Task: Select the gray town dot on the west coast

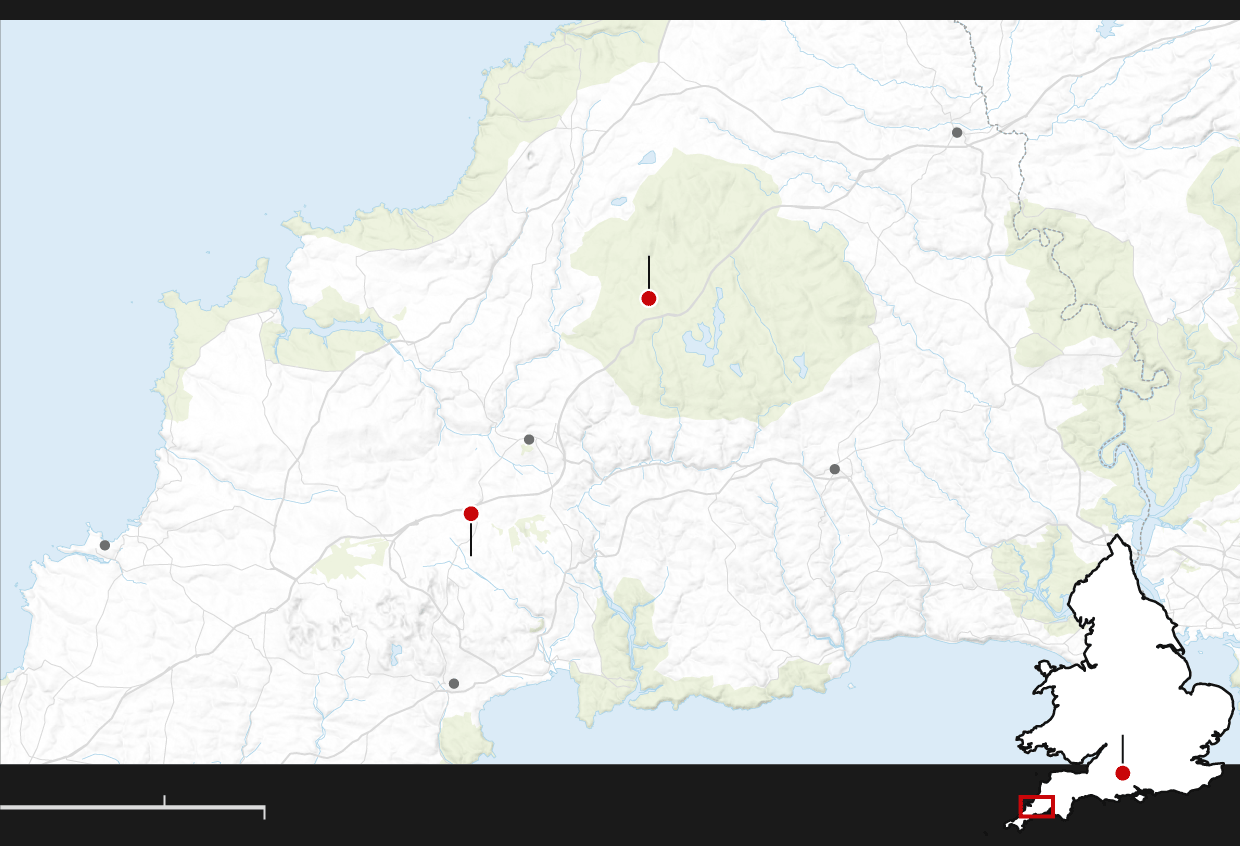Action: pyautogui.click(x=105, y=545)
